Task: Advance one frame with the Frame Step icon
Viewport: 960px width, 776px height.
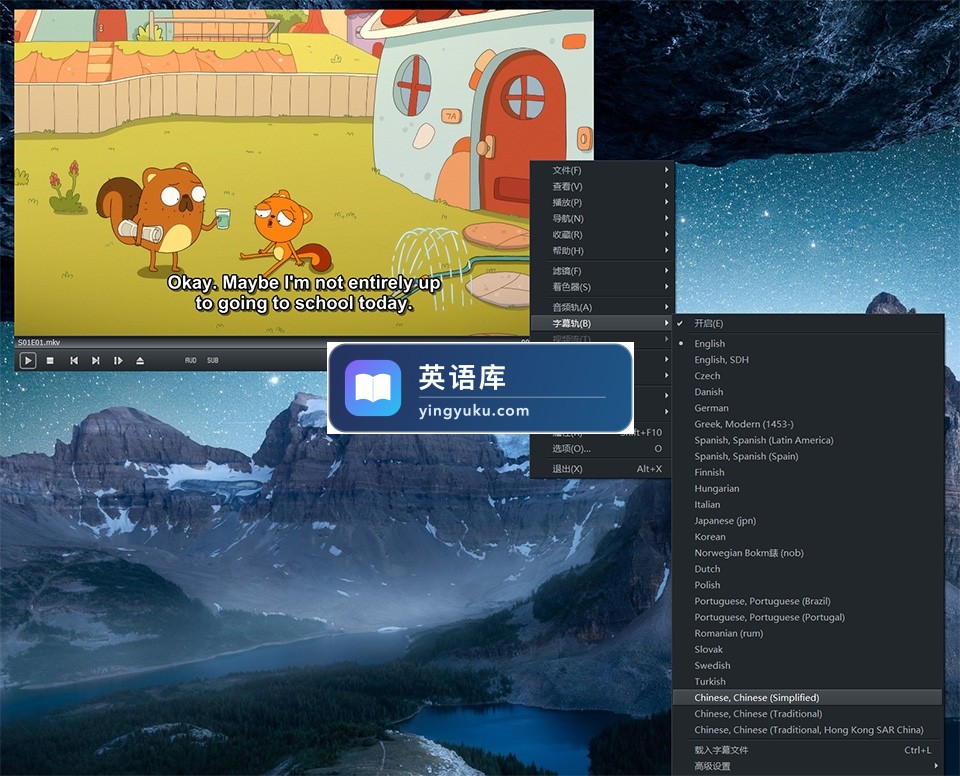Action: pos(118,361)
